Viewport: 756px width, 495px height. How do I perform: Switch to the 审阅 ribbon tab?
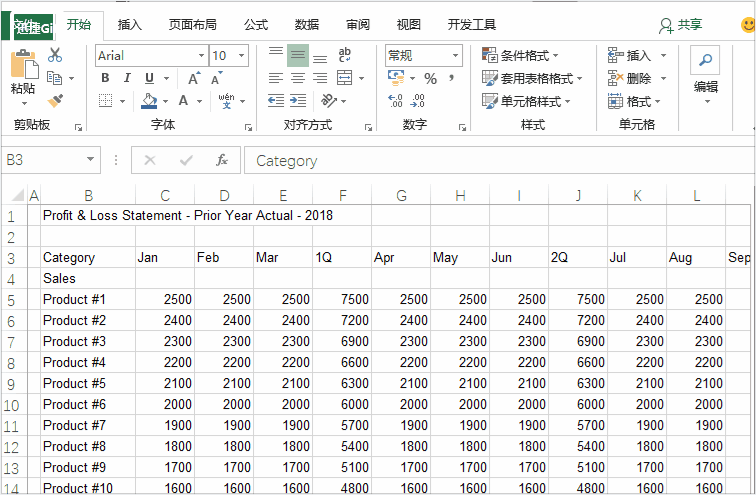[358, 25]
